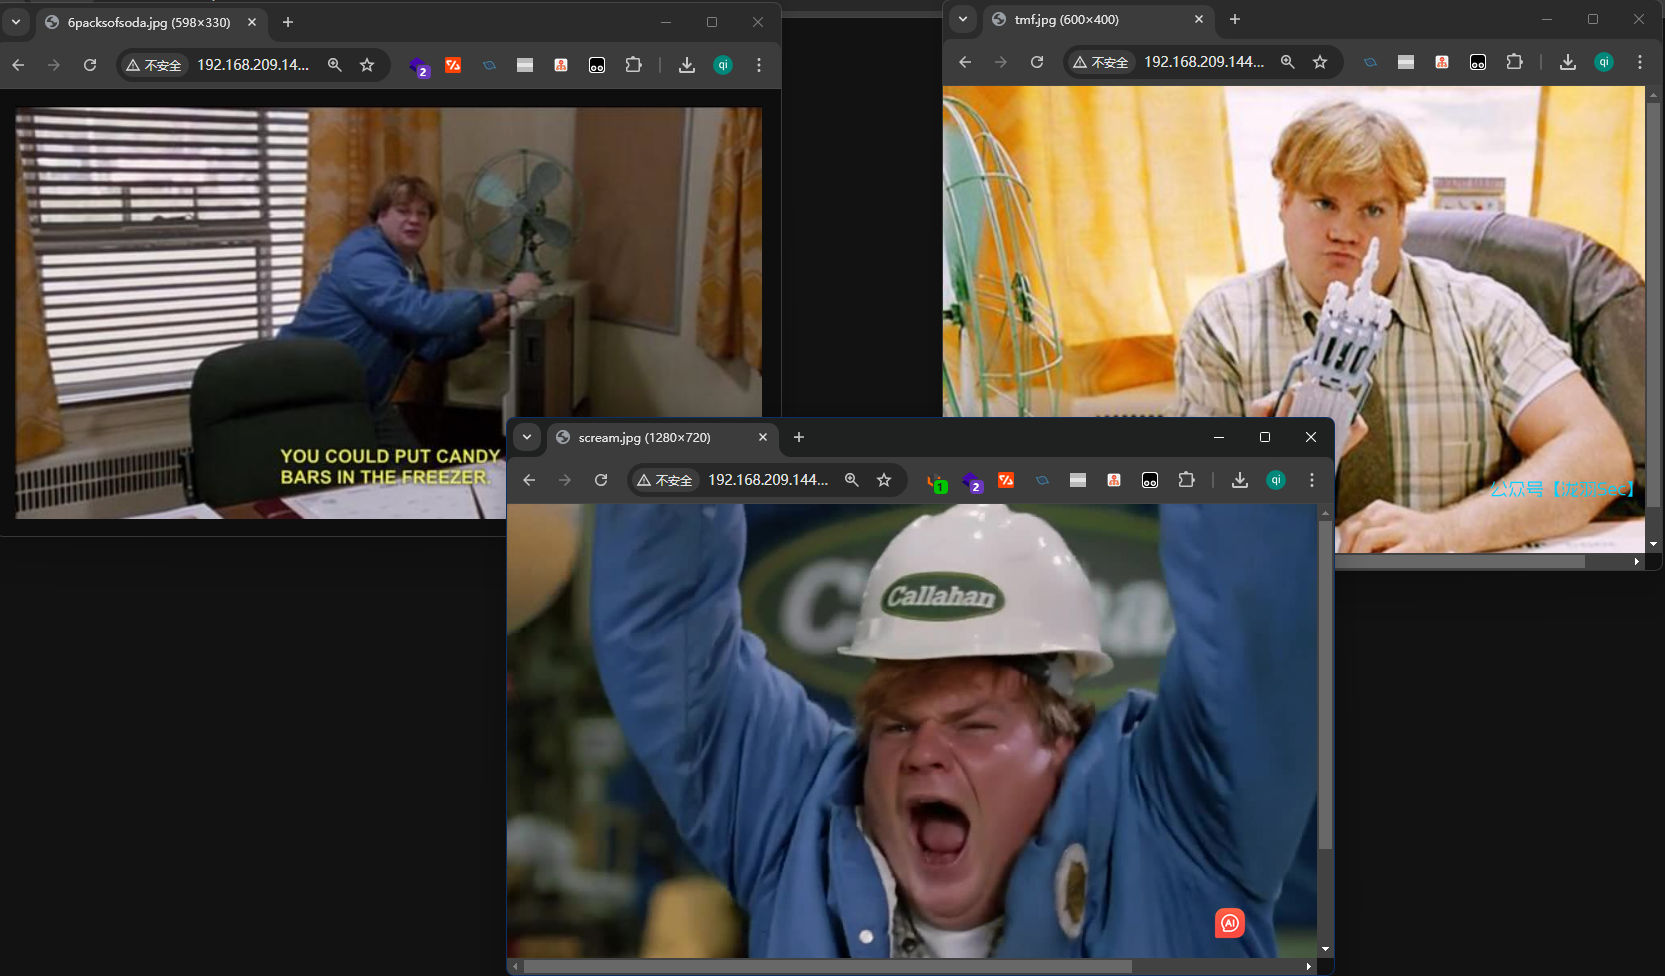
Task: Open profile avatar in 6packsofsoda.jpg window
Action: click(x=723, y=65)
